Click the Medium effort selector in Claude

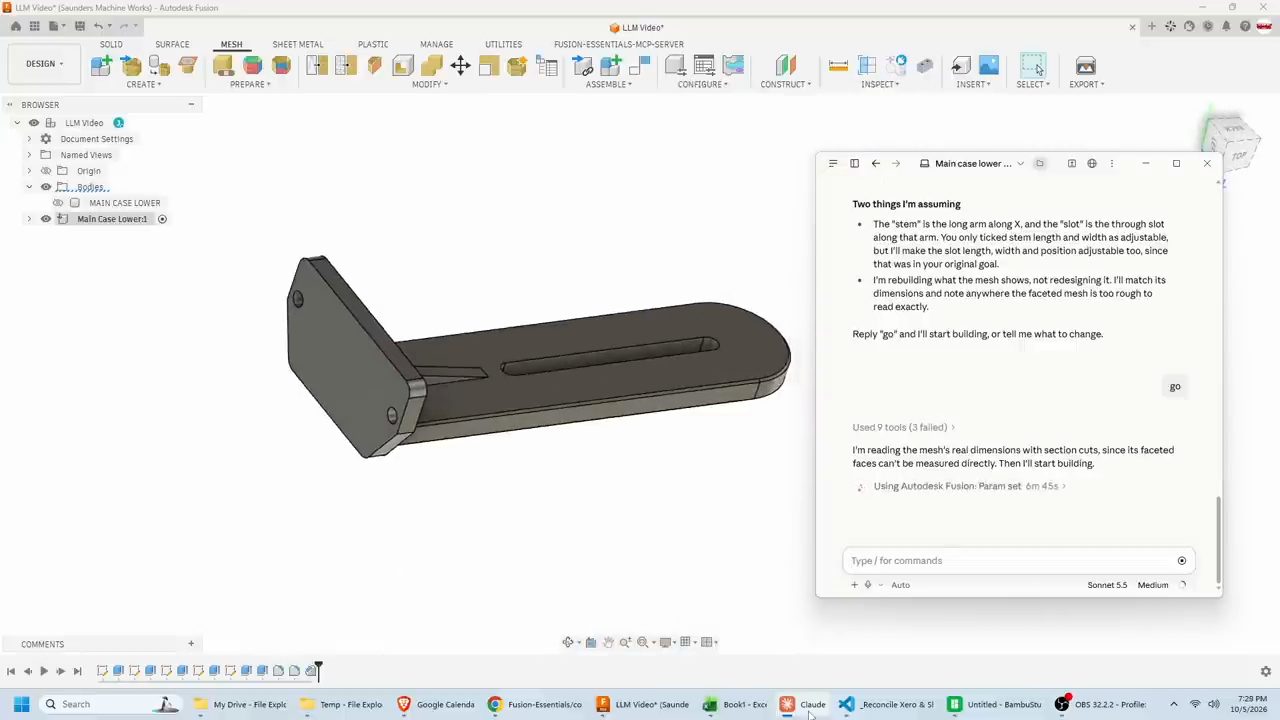1152,585
